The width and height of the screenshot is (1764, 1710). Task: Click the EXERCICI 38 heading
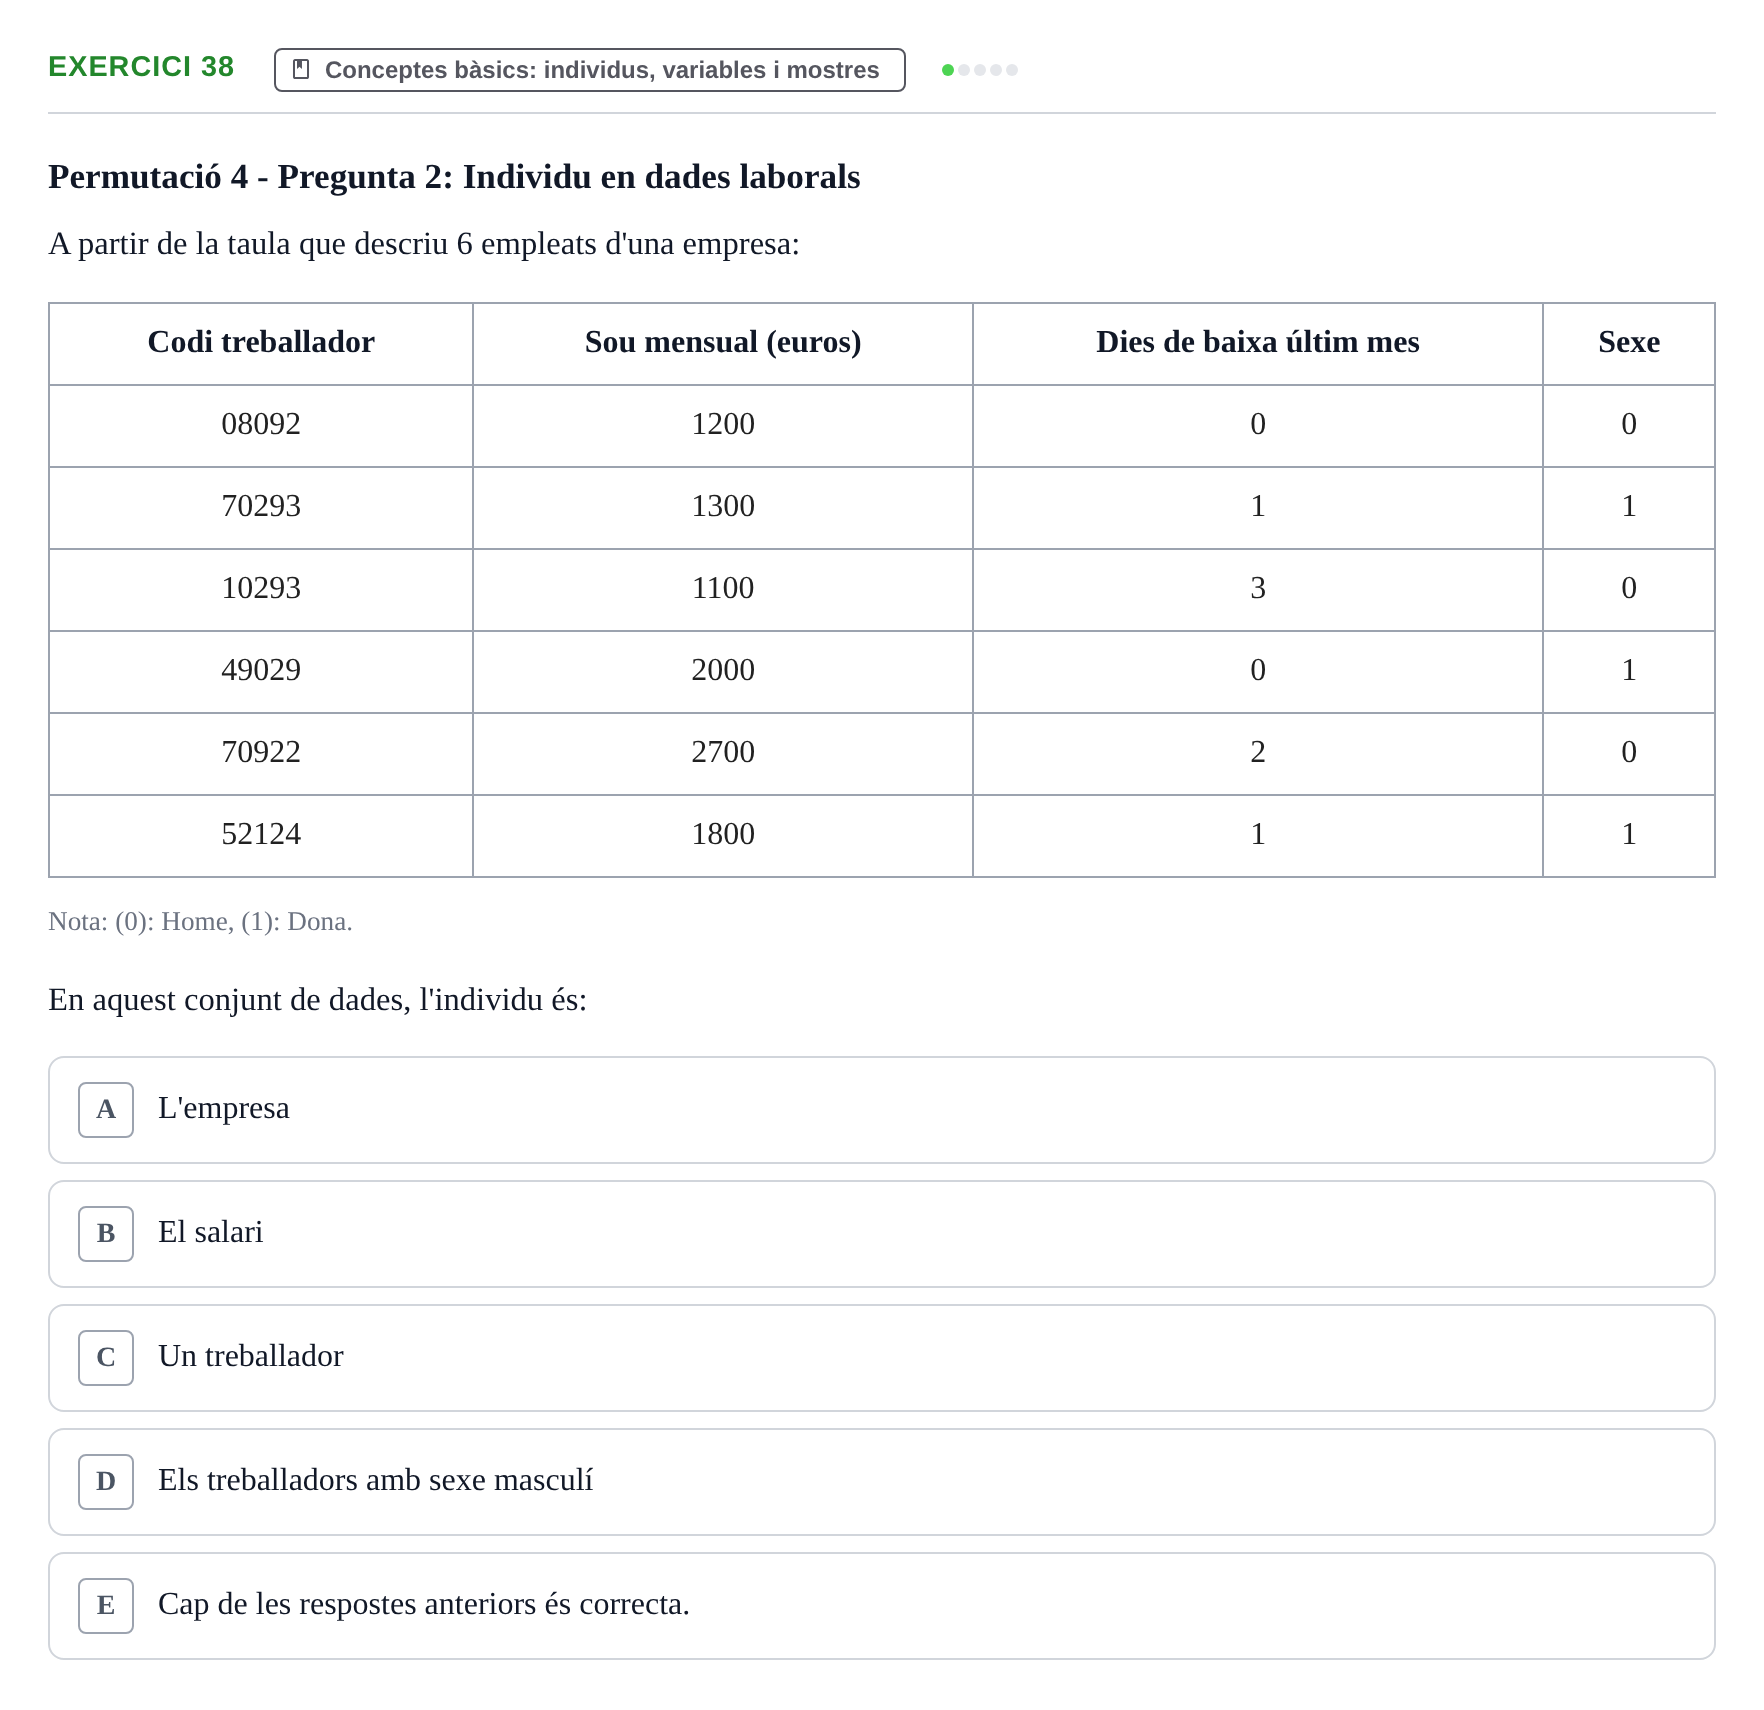(141, 67)
